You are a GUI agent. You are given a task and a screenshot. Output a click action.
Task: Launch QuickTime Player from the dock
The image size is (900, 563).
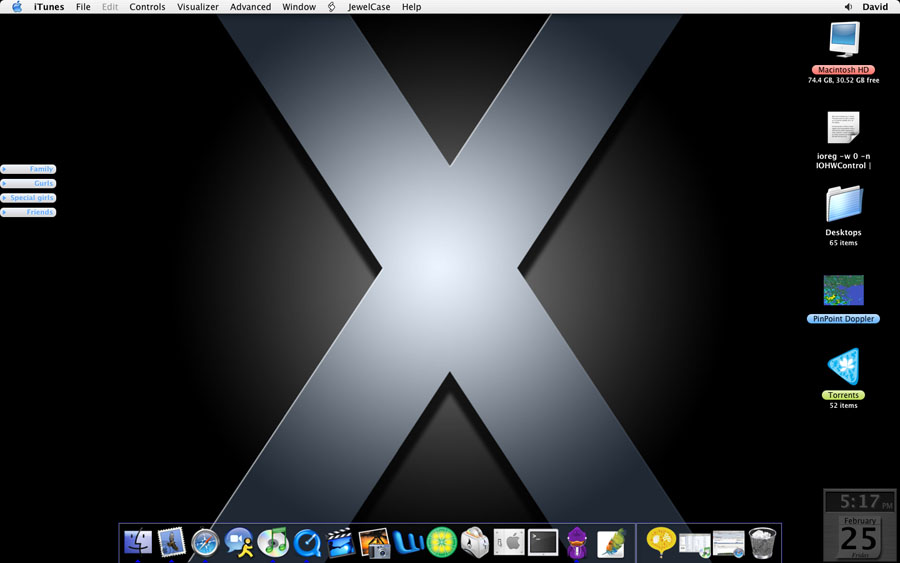(307, 543)
